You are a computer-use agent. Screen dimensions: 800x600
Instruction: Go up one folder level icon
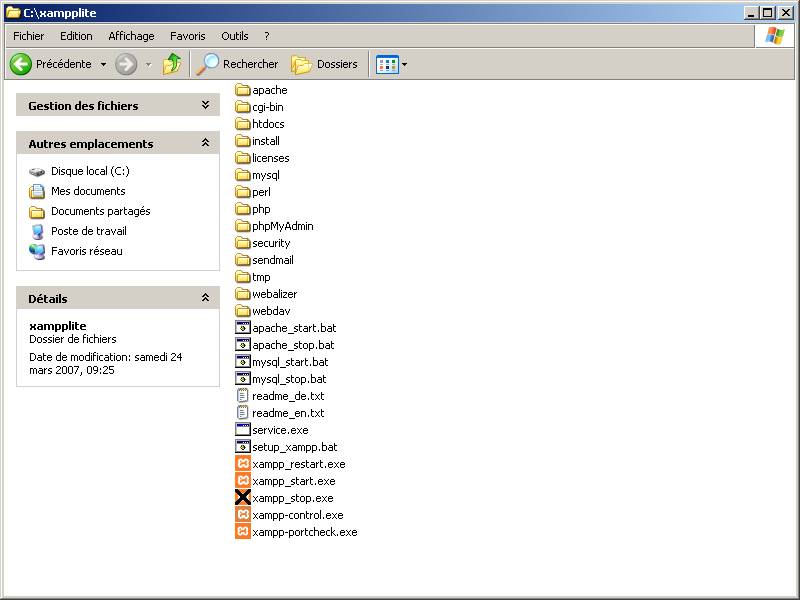pyautogui.click(x=172, y=64)
